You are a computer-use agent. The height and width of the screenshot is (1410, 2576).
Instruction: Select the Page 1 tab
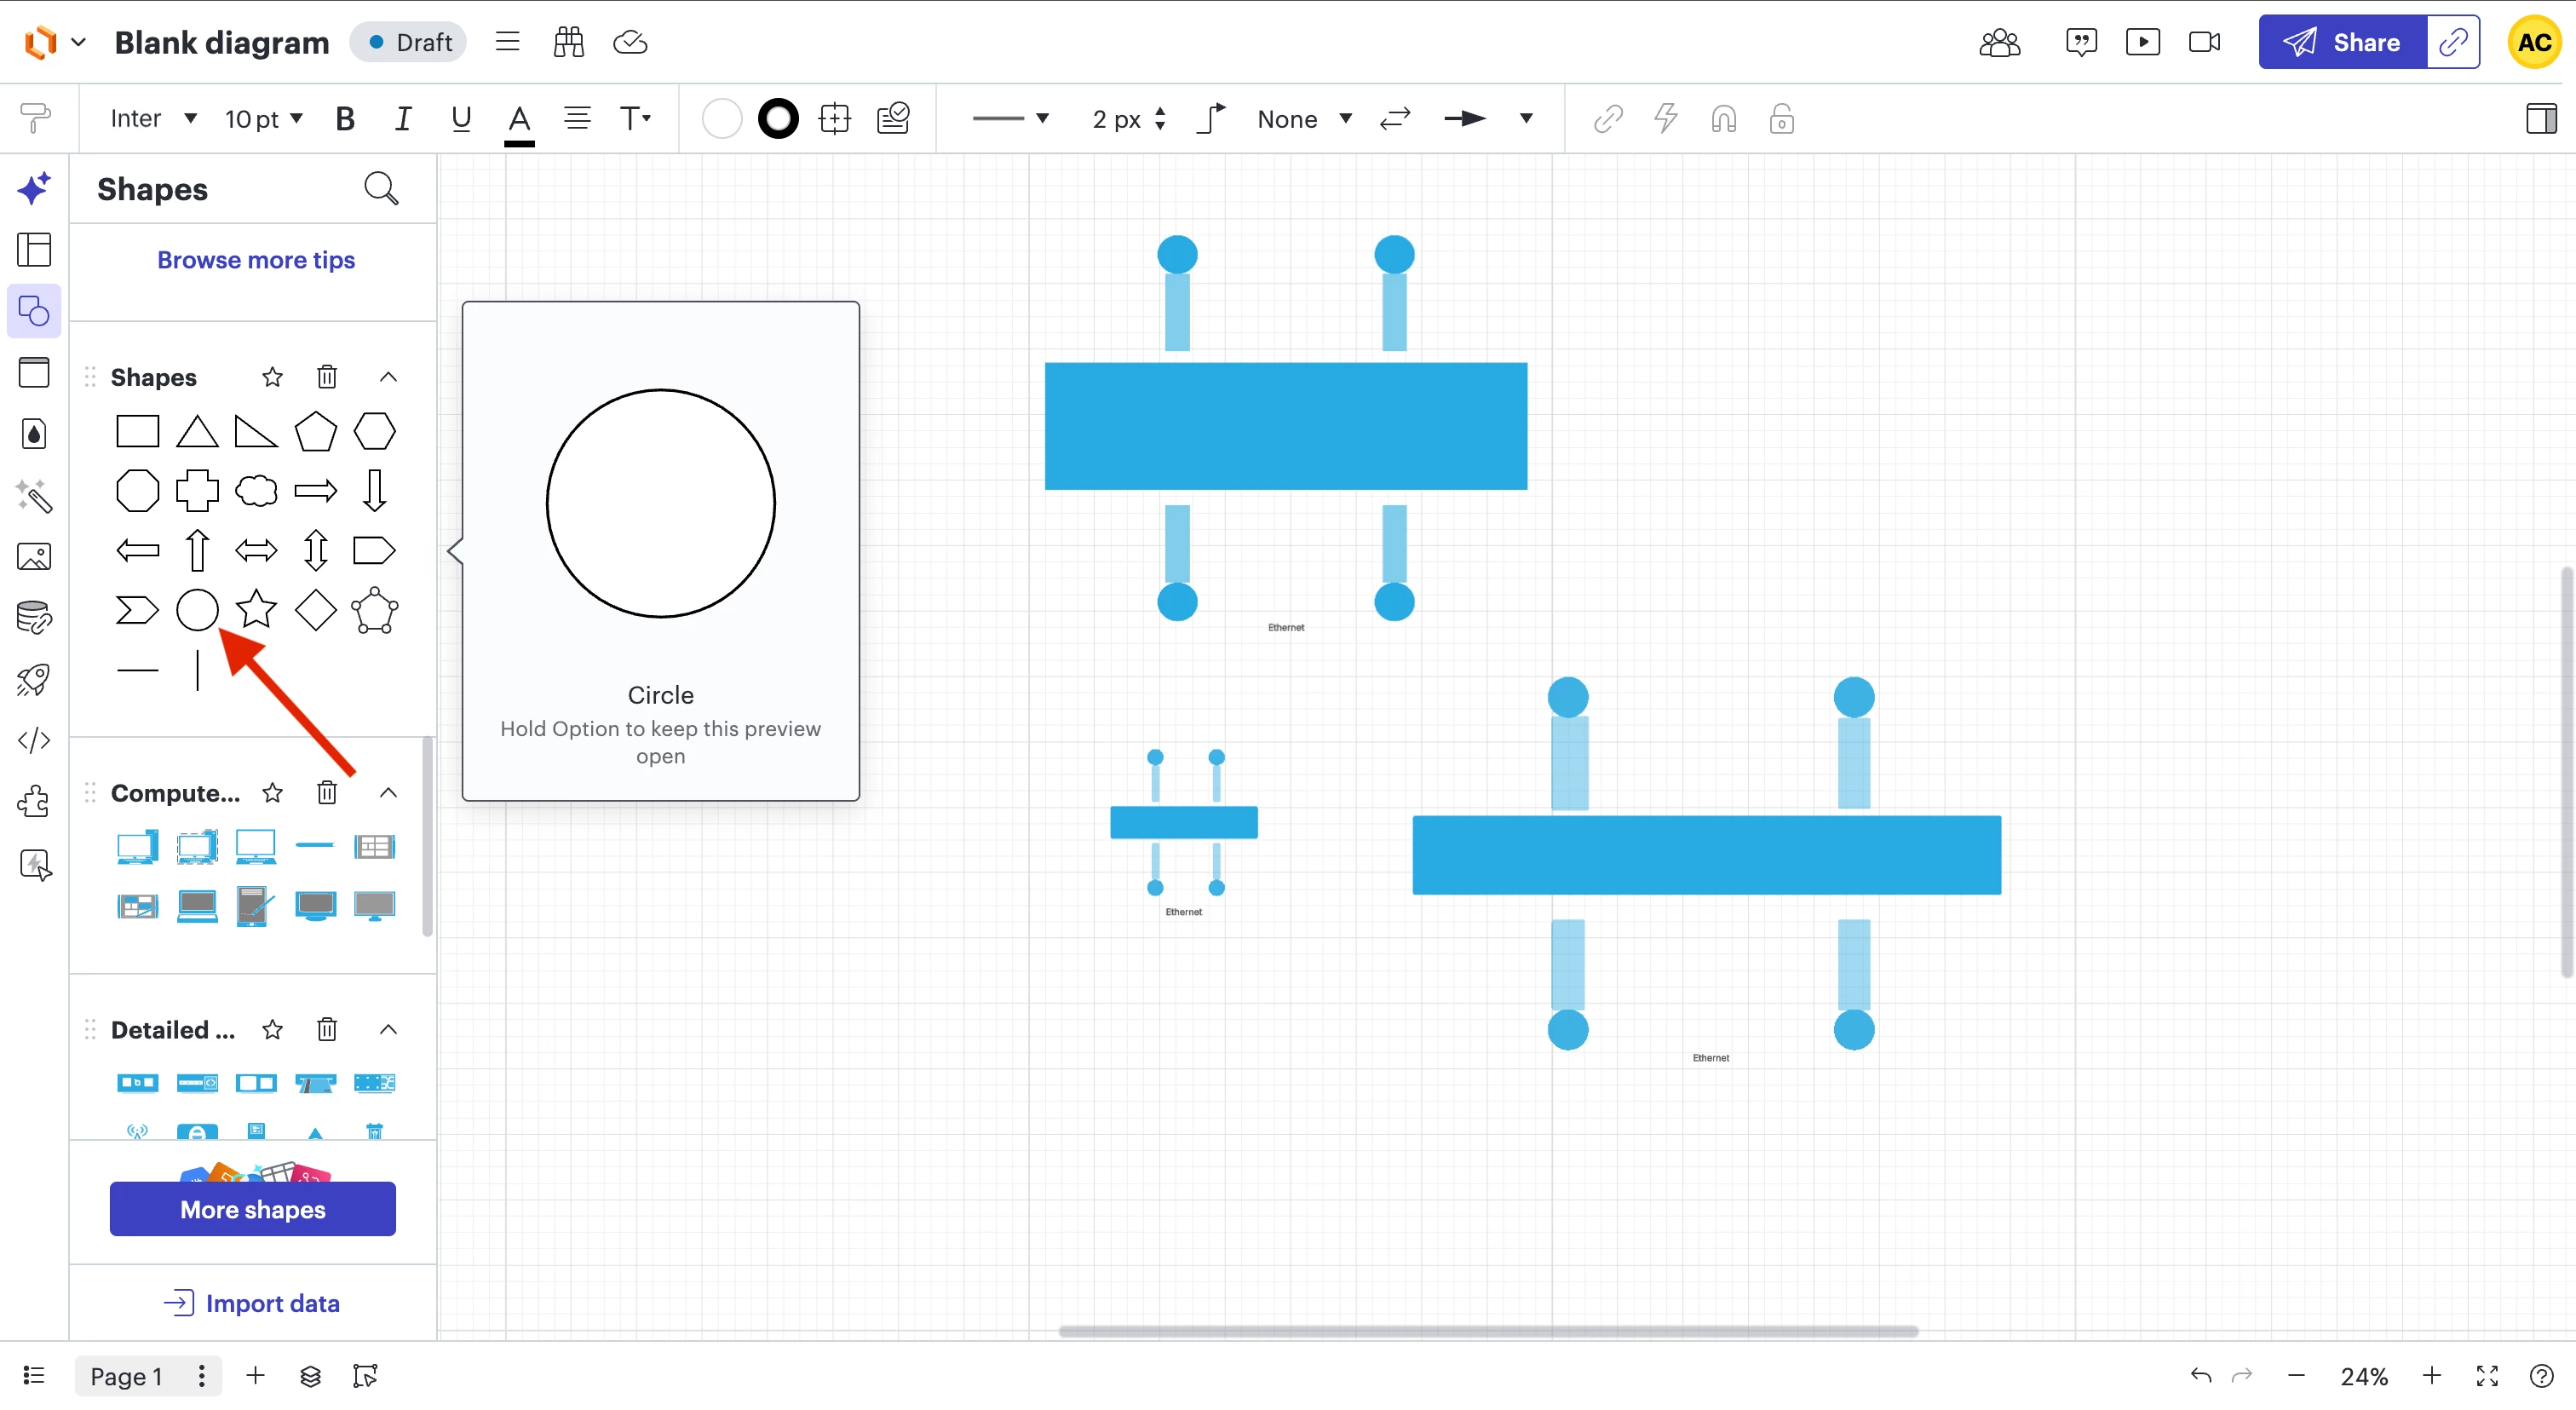[x=126, y=1376]
